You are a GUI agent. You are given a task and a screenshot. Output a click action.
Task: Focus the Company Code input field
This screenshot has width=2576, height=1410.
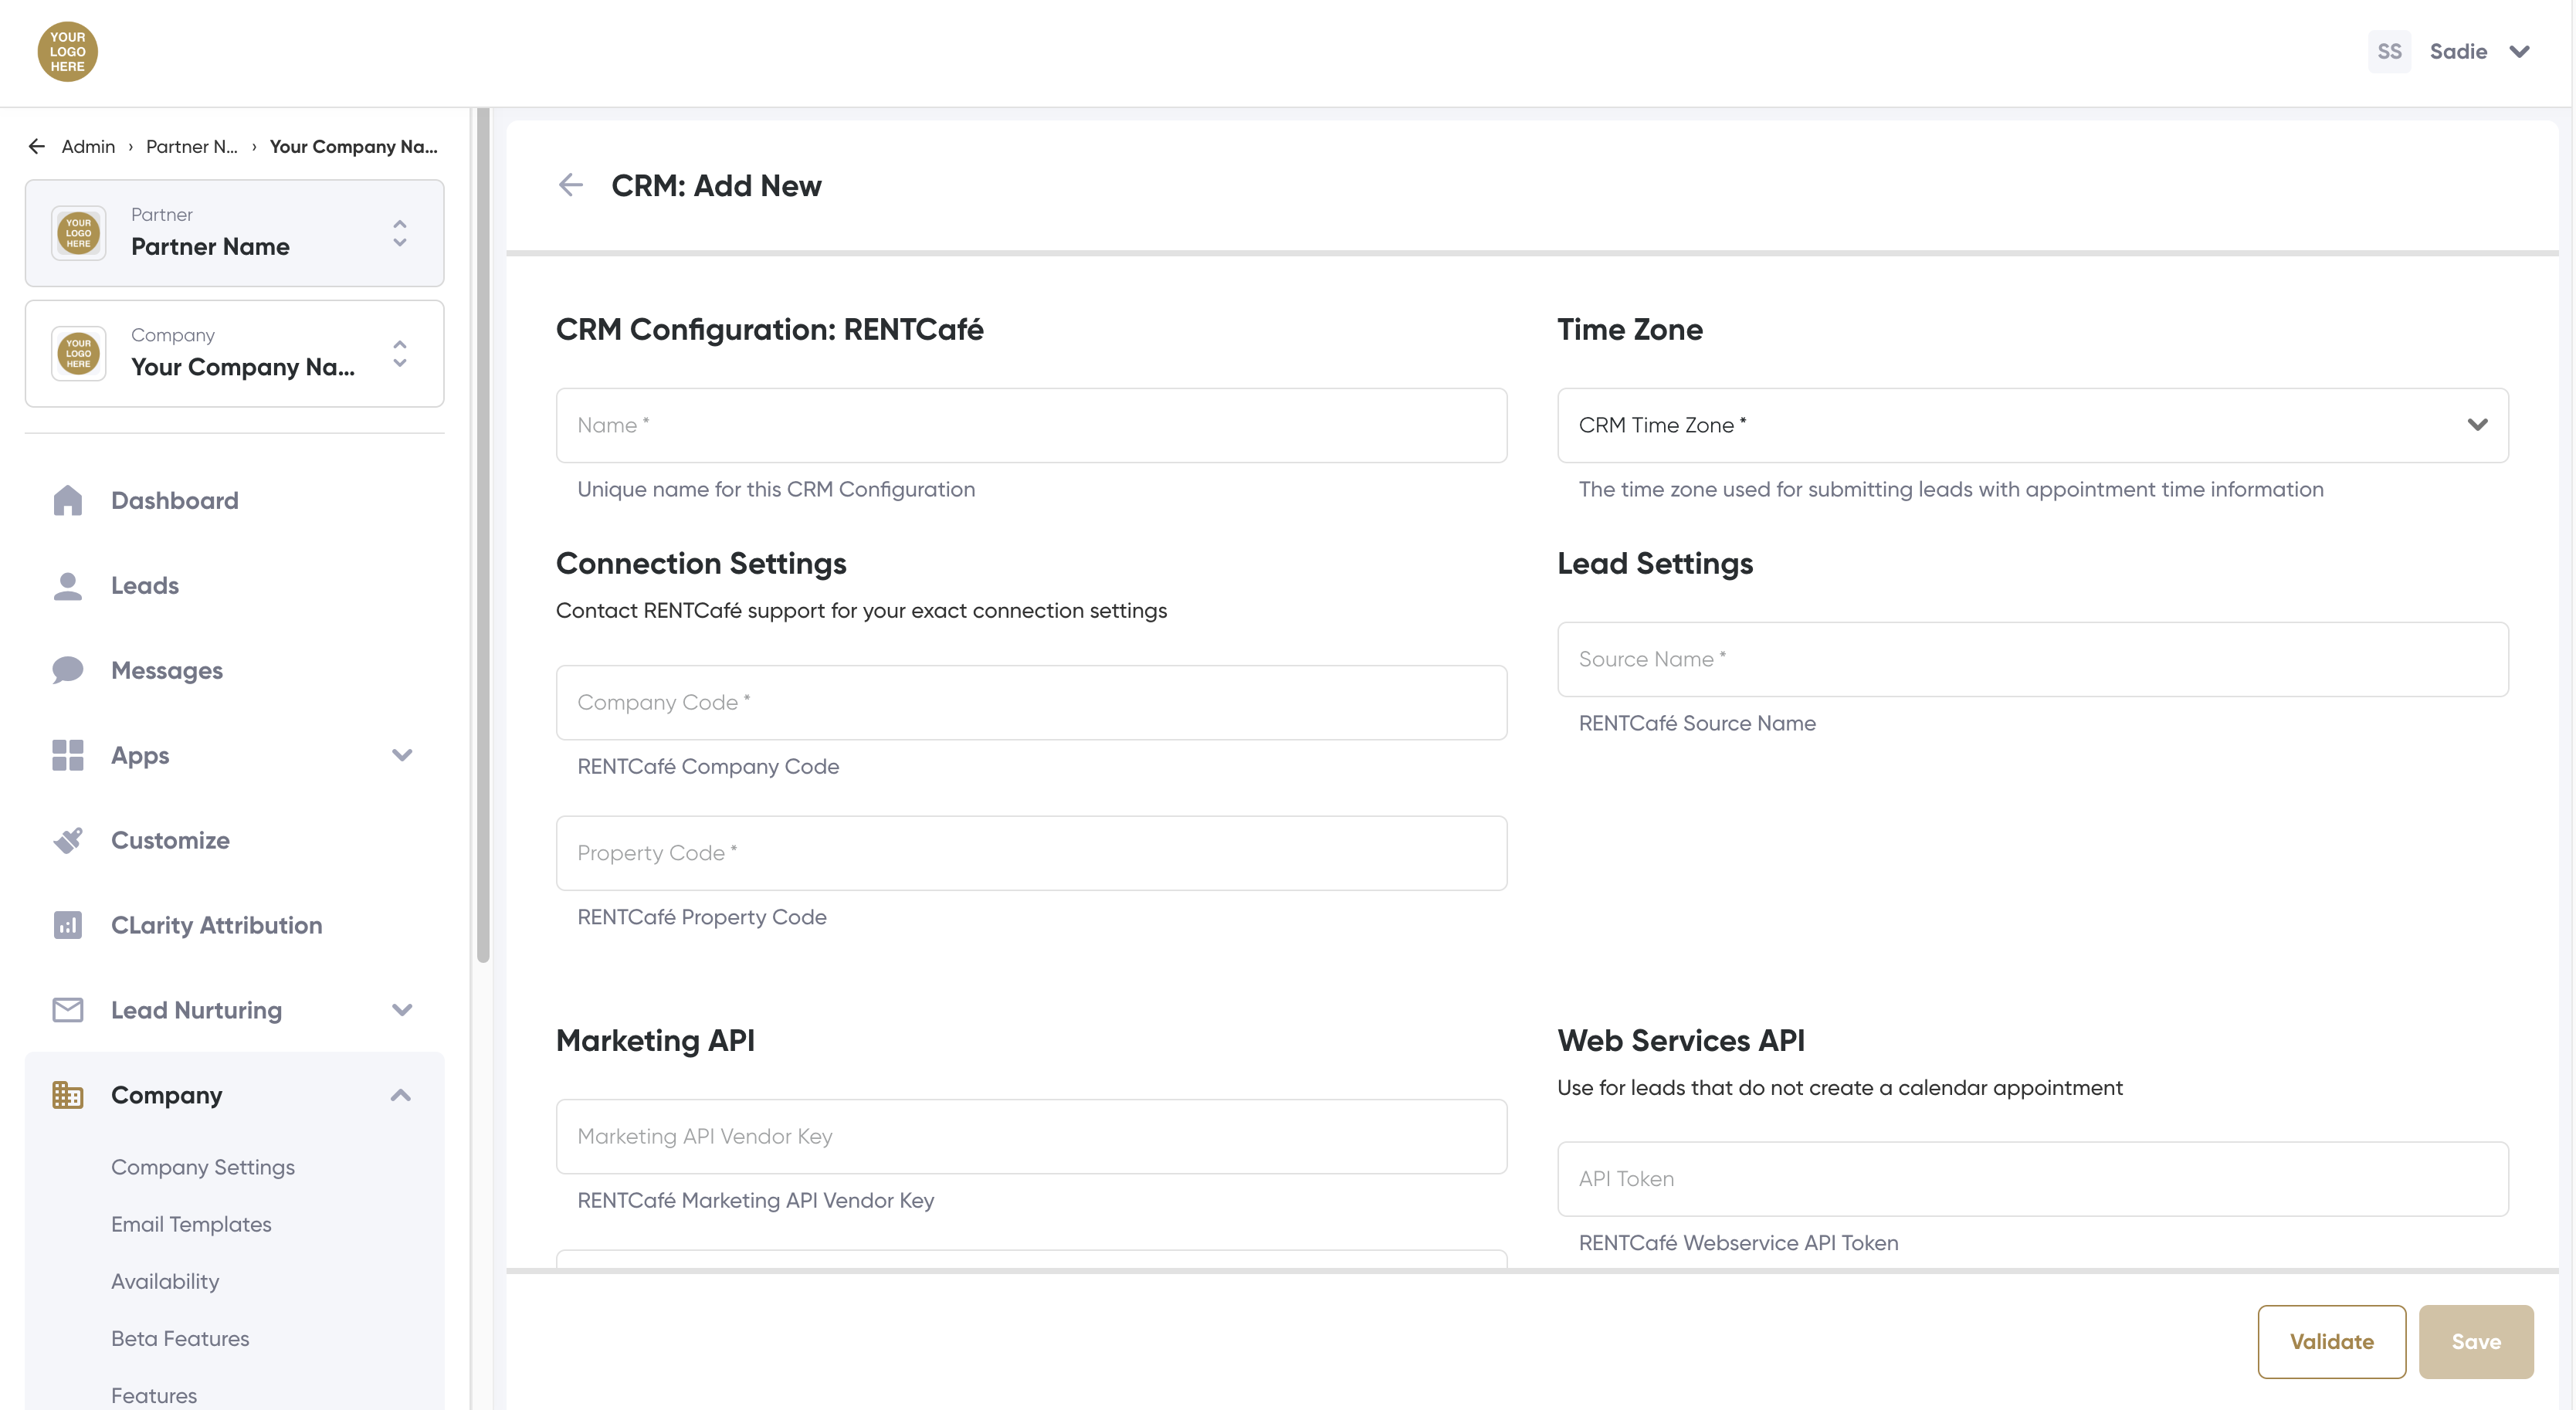click(x=1031, y=702)
